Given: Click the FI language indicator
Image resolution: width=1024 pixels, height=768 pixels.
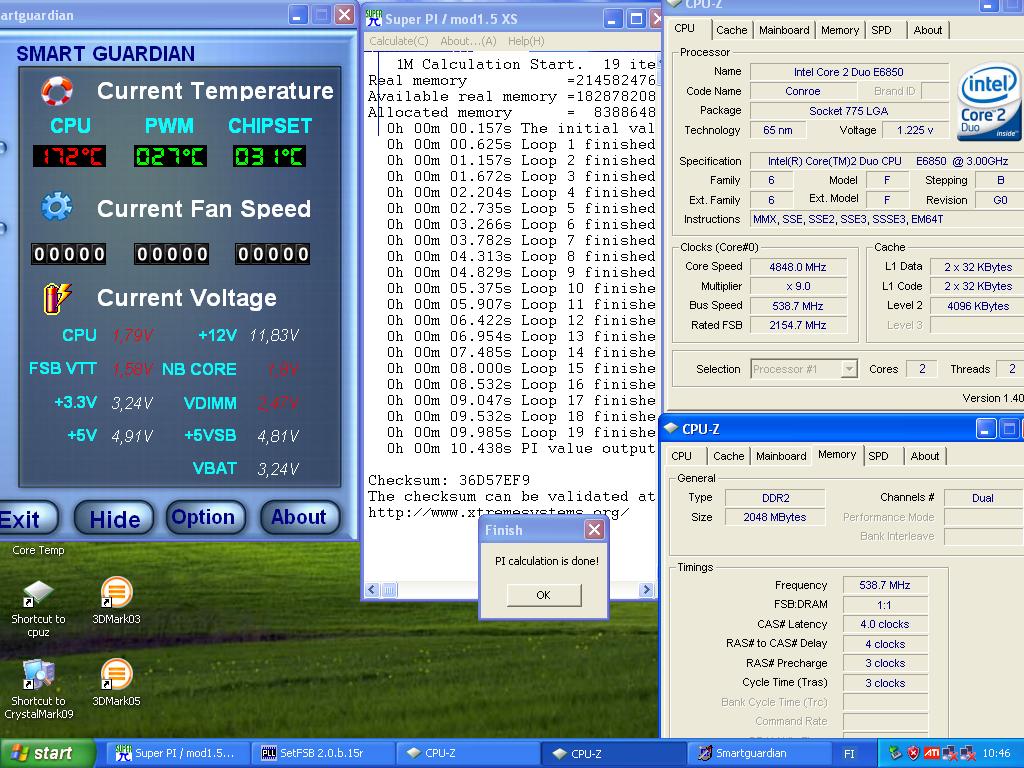Looking at the screenshot, I should tap(849, 754).
